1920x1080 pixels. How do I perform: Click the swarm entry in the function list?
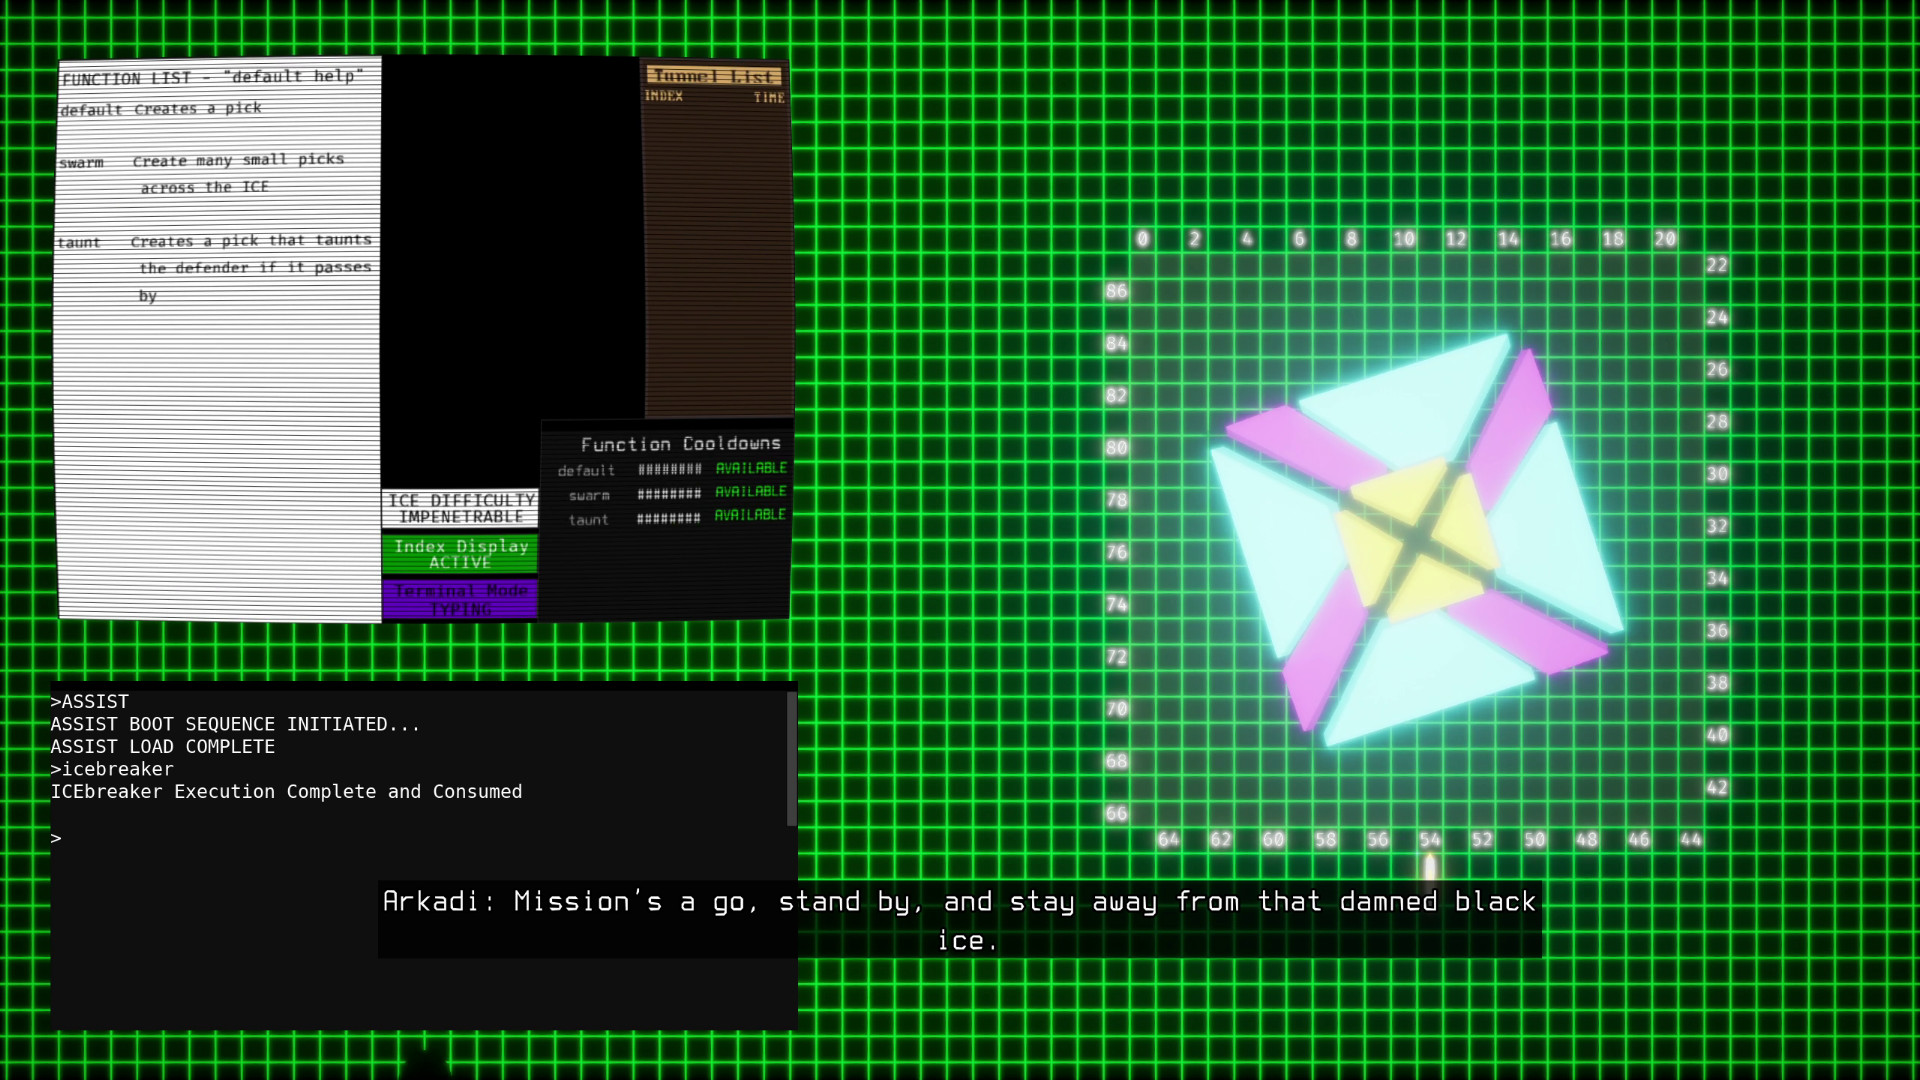pyautogui.click(x=83, y=160)
